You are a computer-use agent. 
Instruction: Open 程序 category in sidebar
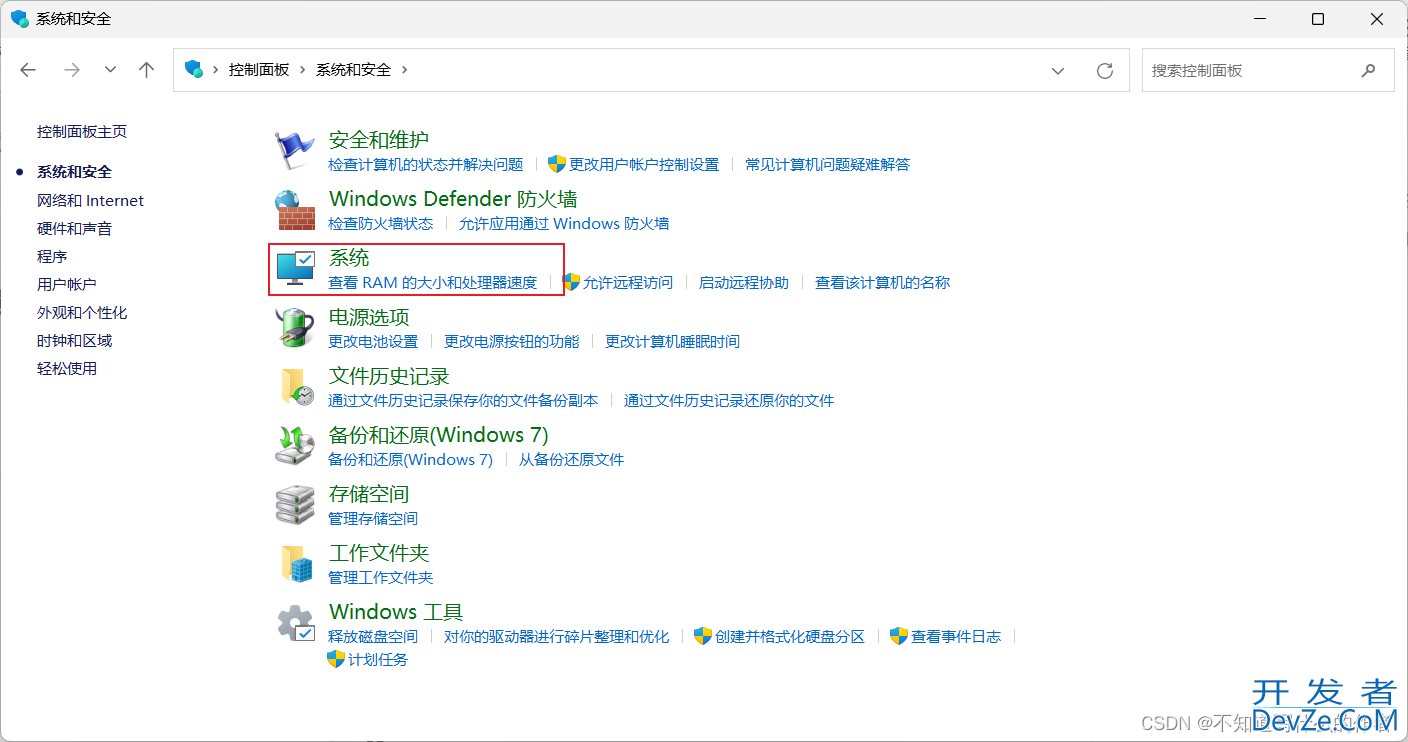pos(52,256)
